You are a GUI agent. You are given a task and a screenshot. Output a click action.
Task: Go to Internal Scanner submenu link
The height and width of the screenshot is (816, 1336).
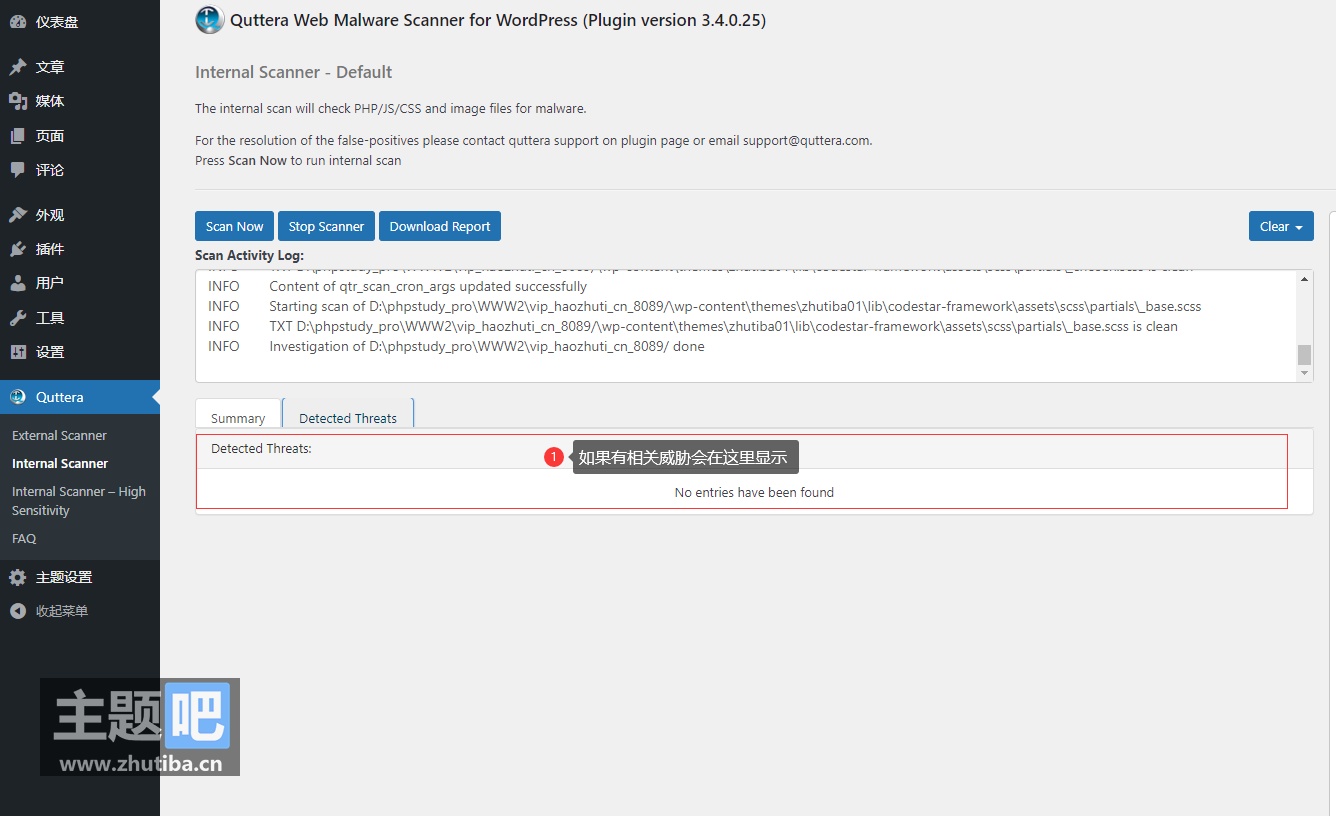point(60,463)
